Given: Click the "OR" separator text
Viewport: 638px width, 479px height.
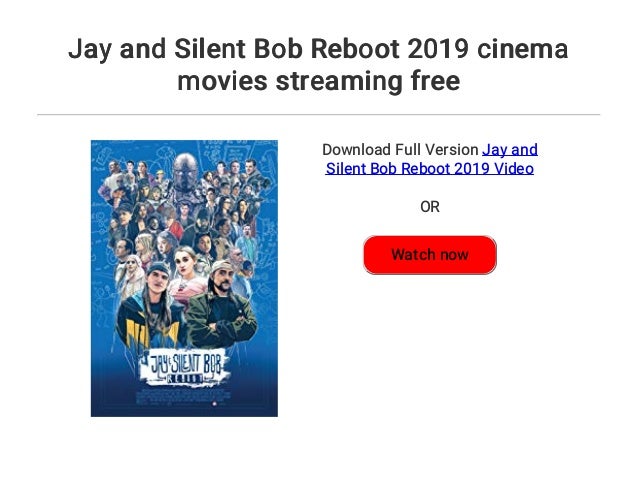Looking at the screenshot, I should [430, 207].
